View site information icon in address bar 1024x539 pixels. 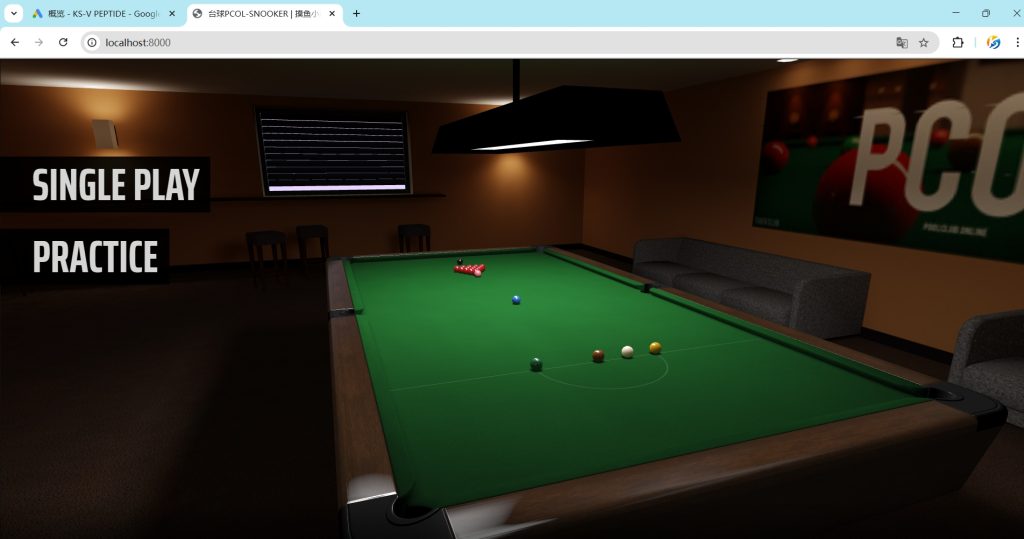click(92, 42)
